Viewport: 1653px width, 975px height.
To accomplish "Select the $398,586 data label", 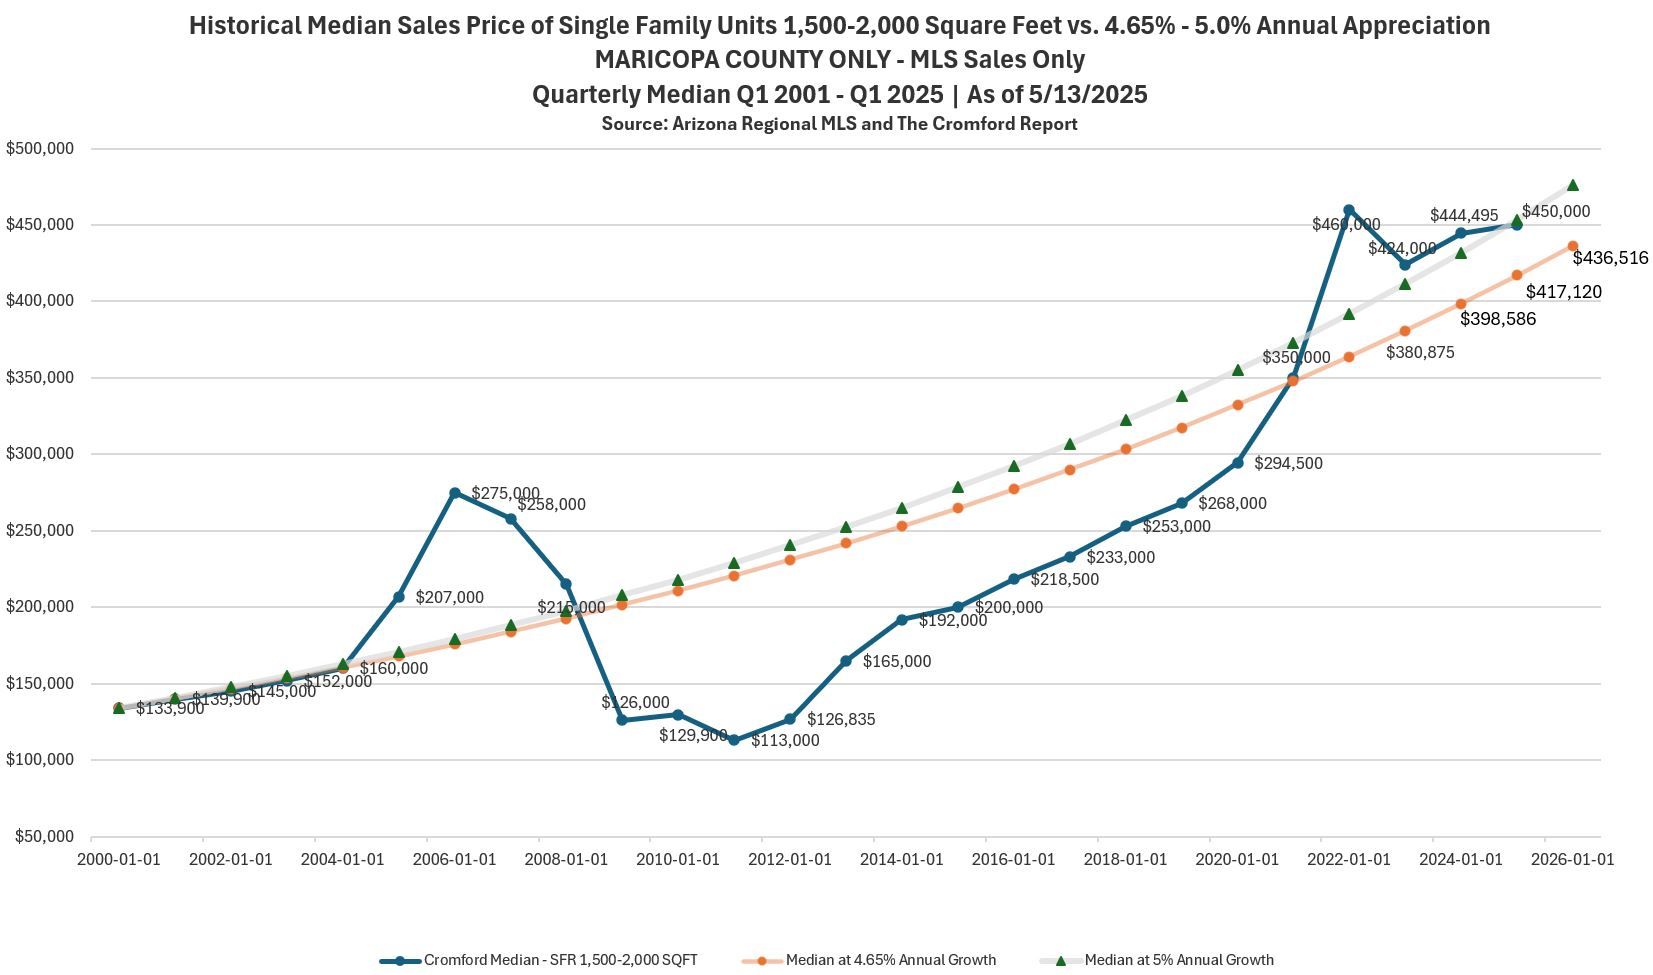I will click(x=1498, y=319).
